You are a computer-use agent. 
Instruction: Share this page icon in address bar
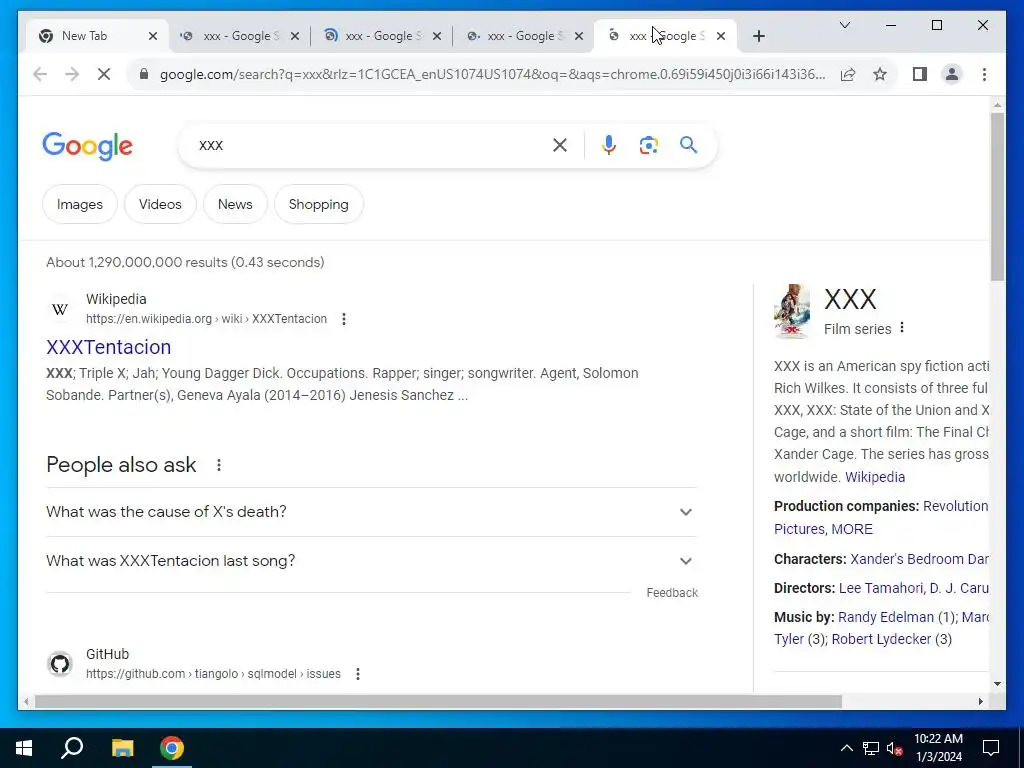848,74
